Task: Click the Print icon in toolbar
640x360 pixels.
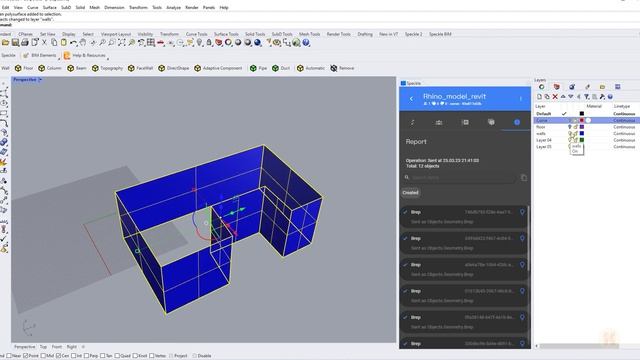Action: pyautogui.click(x=25, y=42)
